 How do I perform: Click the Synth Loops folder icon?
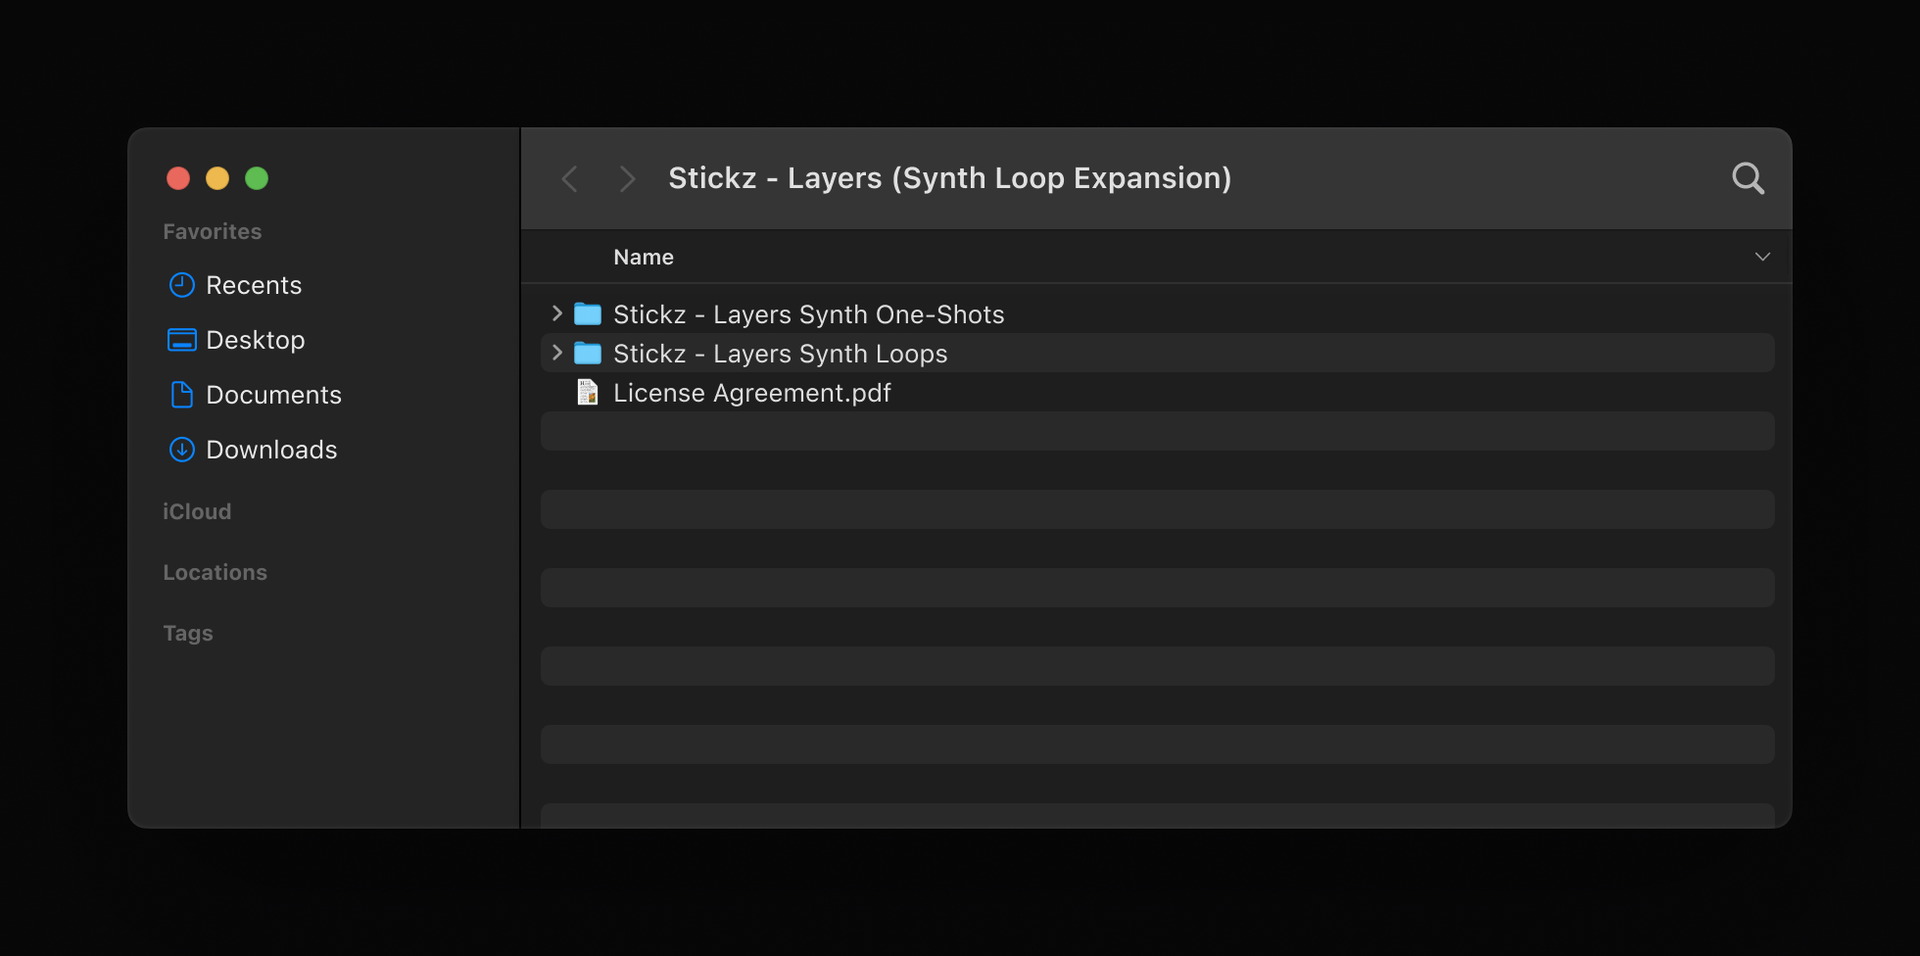pyautogui.click(x=587, y=354)
